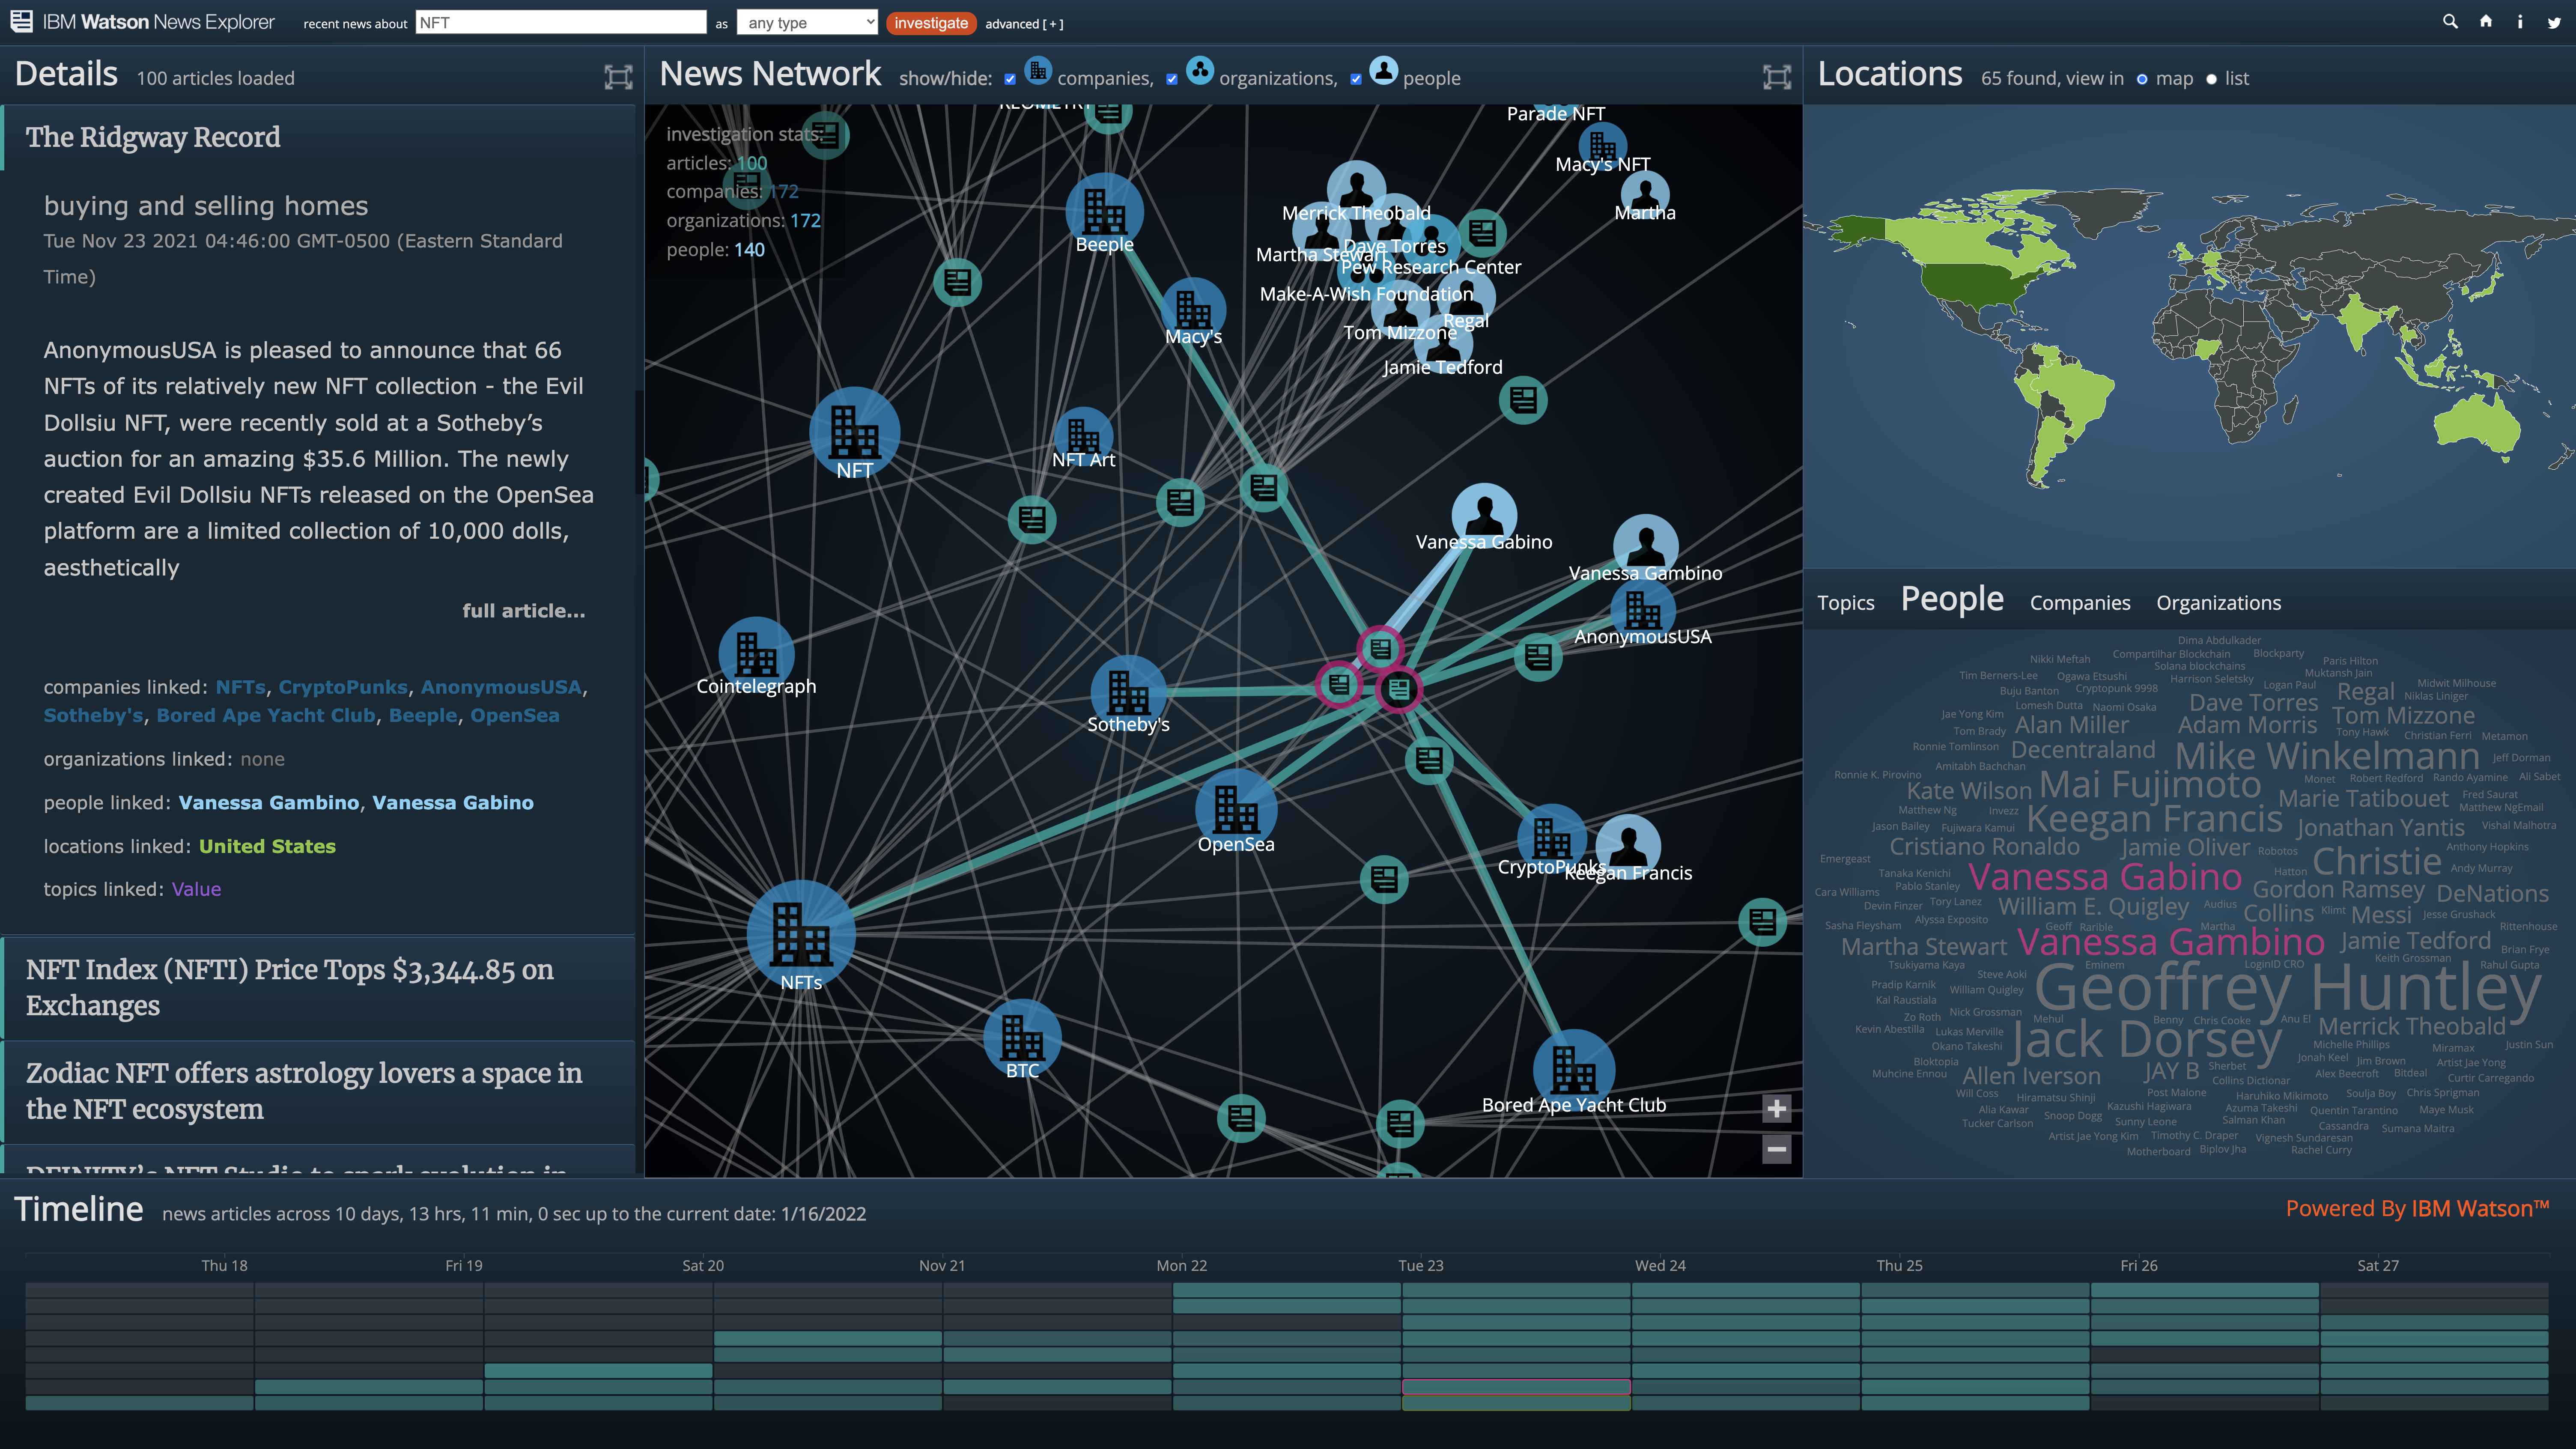Toggle the people visibility checkbox

pyautogui.click(x=1356, y=79)
